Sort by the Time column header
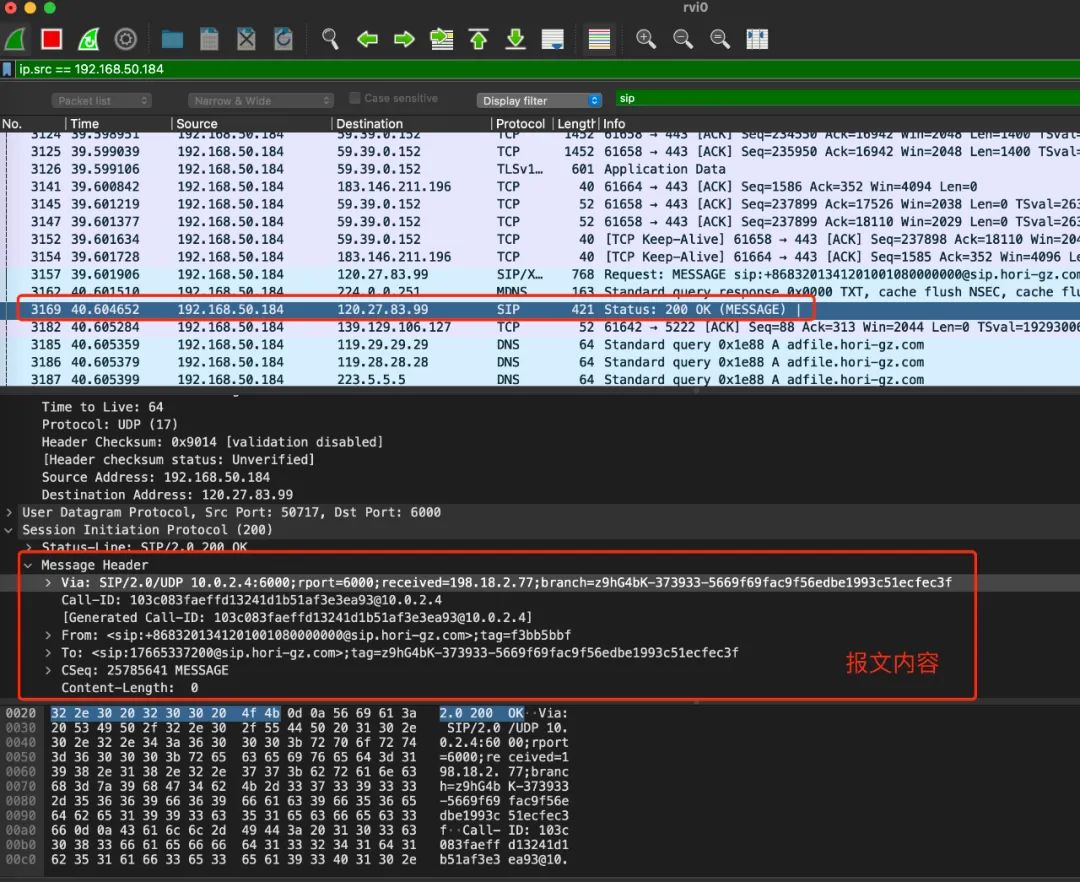1080x882 pixels. [118, 124]
